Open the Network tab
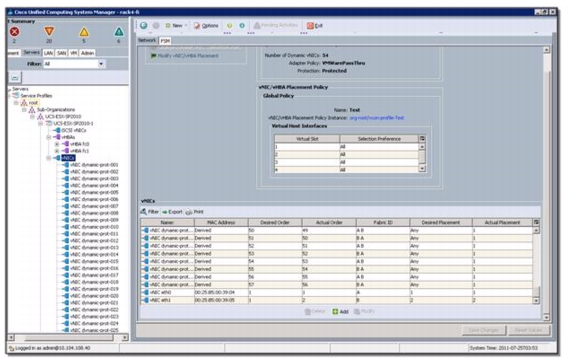576x361 pixels. tap(147, 40)
